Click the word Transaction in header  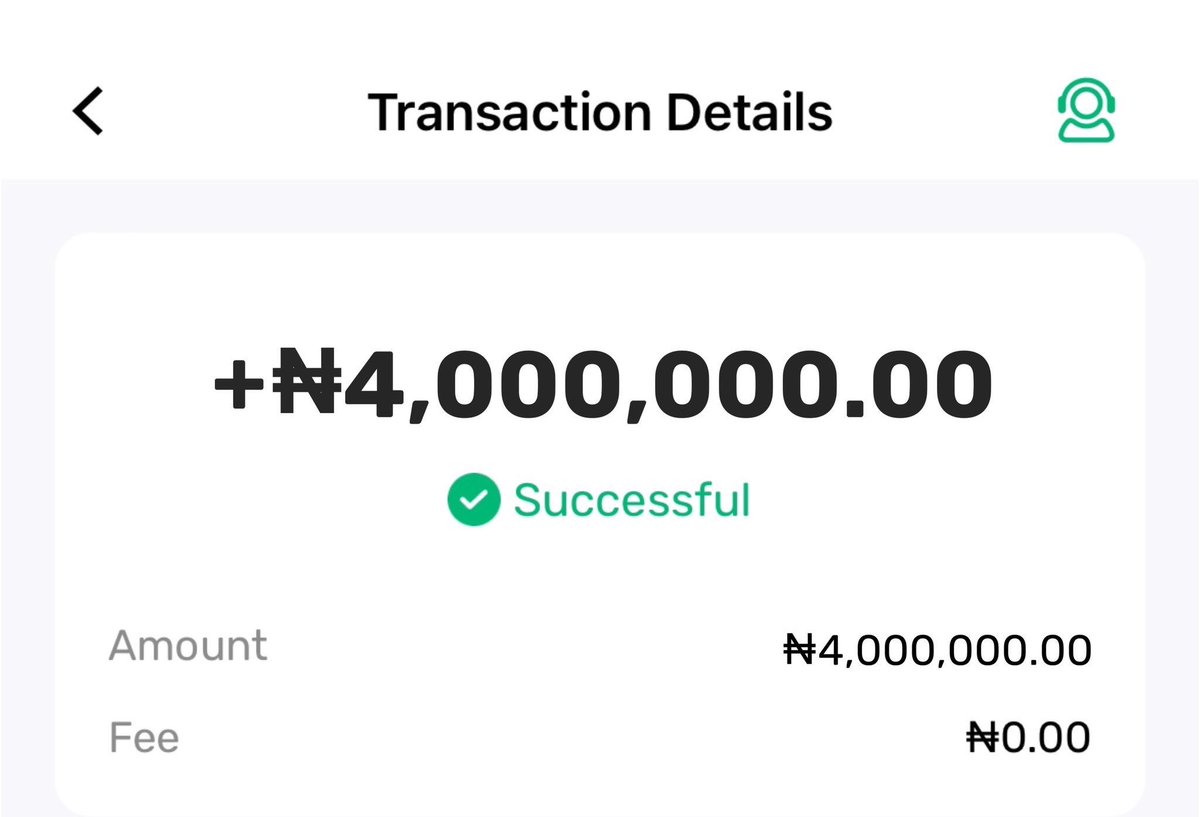tap(510, 112)
